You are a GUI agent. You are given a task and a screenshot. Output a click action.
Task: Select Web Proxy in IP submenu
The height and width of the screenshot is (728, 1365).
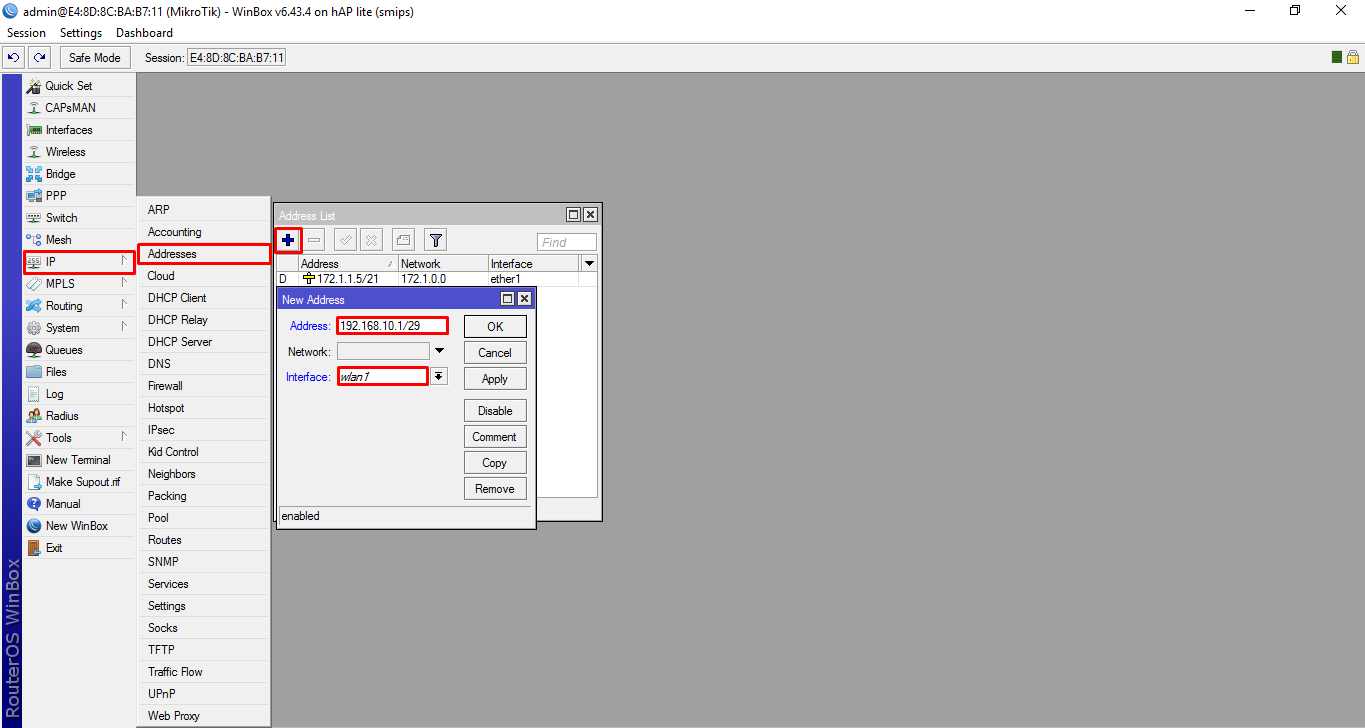point(204,716)
